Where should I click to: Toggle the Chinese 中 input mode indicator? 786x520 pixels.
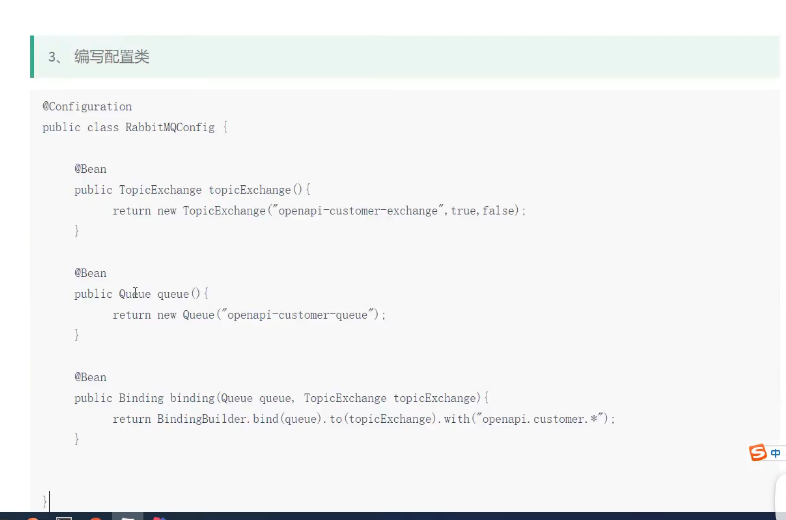pyautogui.click(x=776, y=454)
